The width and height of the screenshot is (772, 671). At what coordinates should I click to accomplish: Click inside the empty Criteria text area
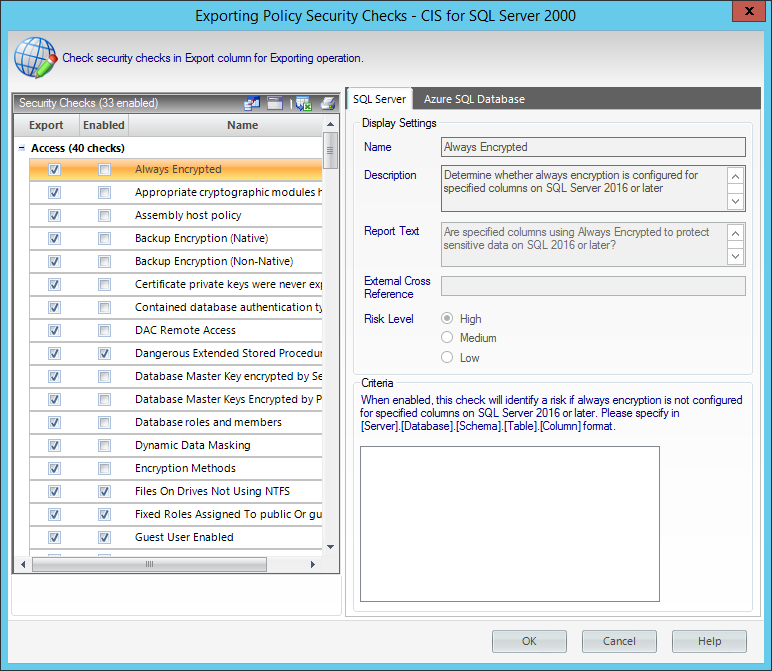(x=509, y=523)
